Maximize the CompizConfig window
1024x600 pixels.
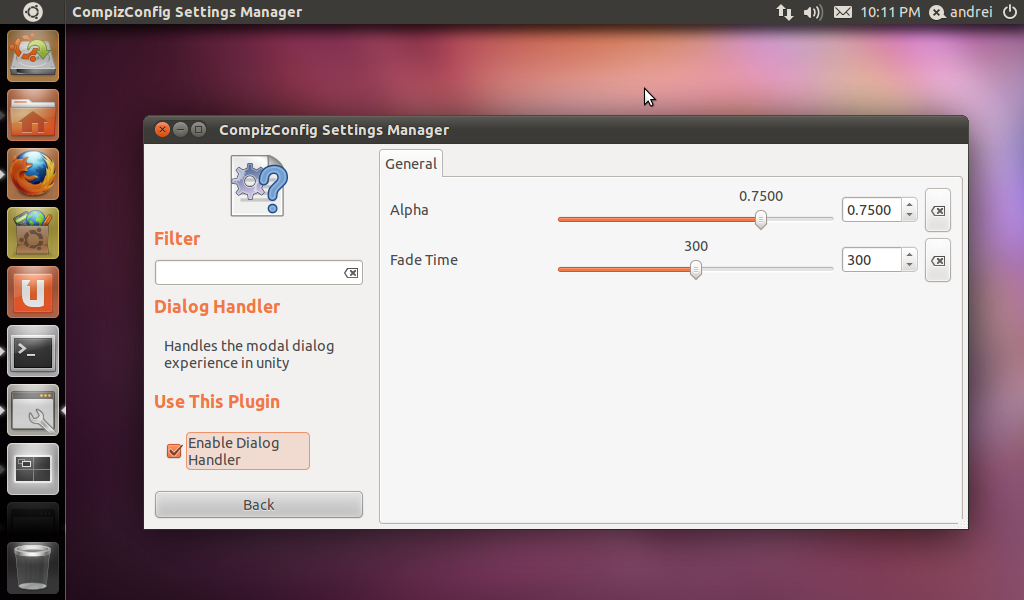click(x=199, y=130)
